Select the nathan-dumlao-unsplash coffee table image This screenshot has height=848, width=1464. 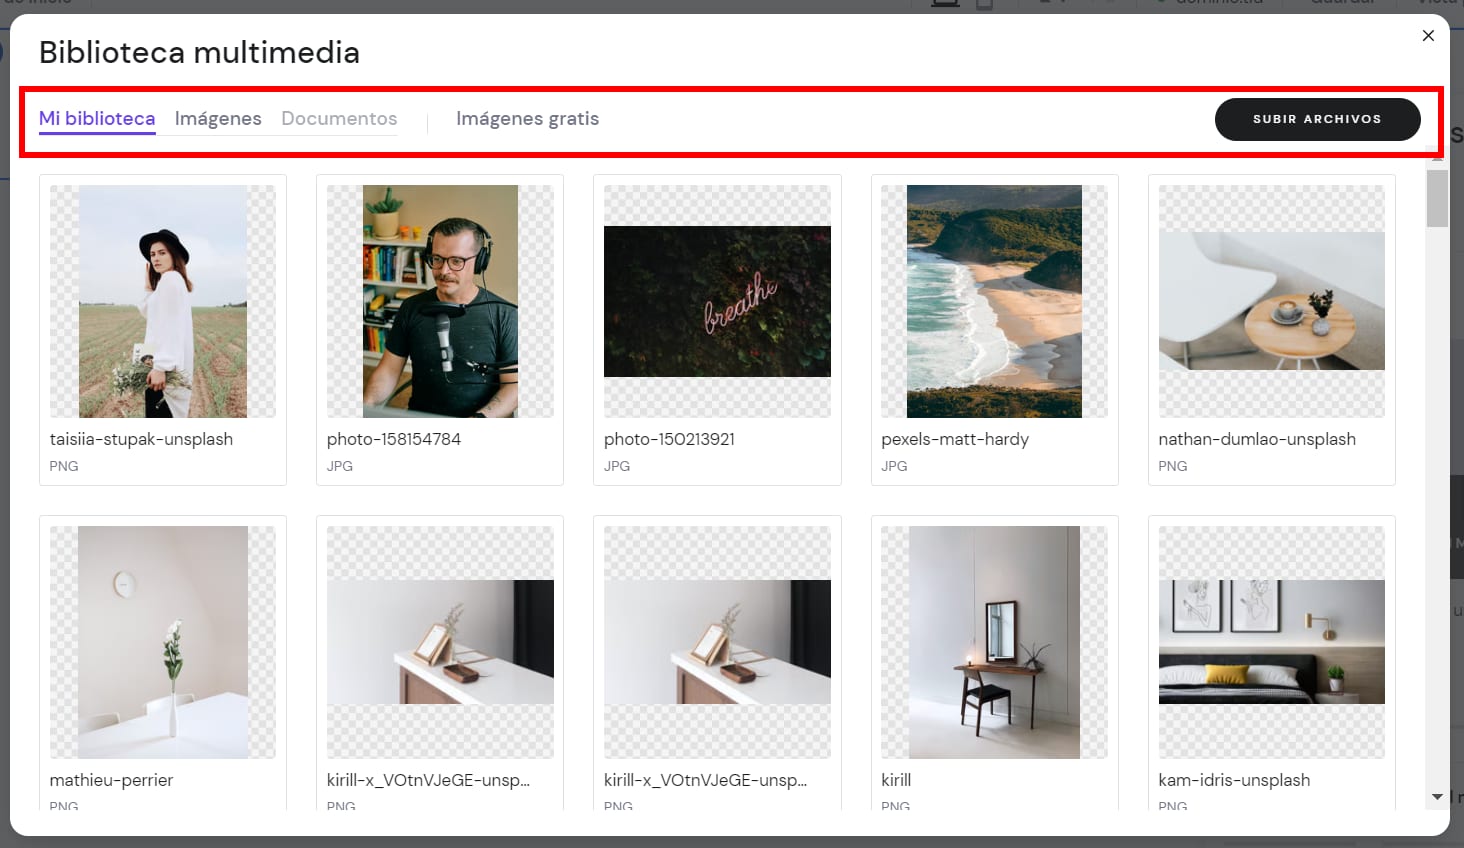coord(1271,301)
